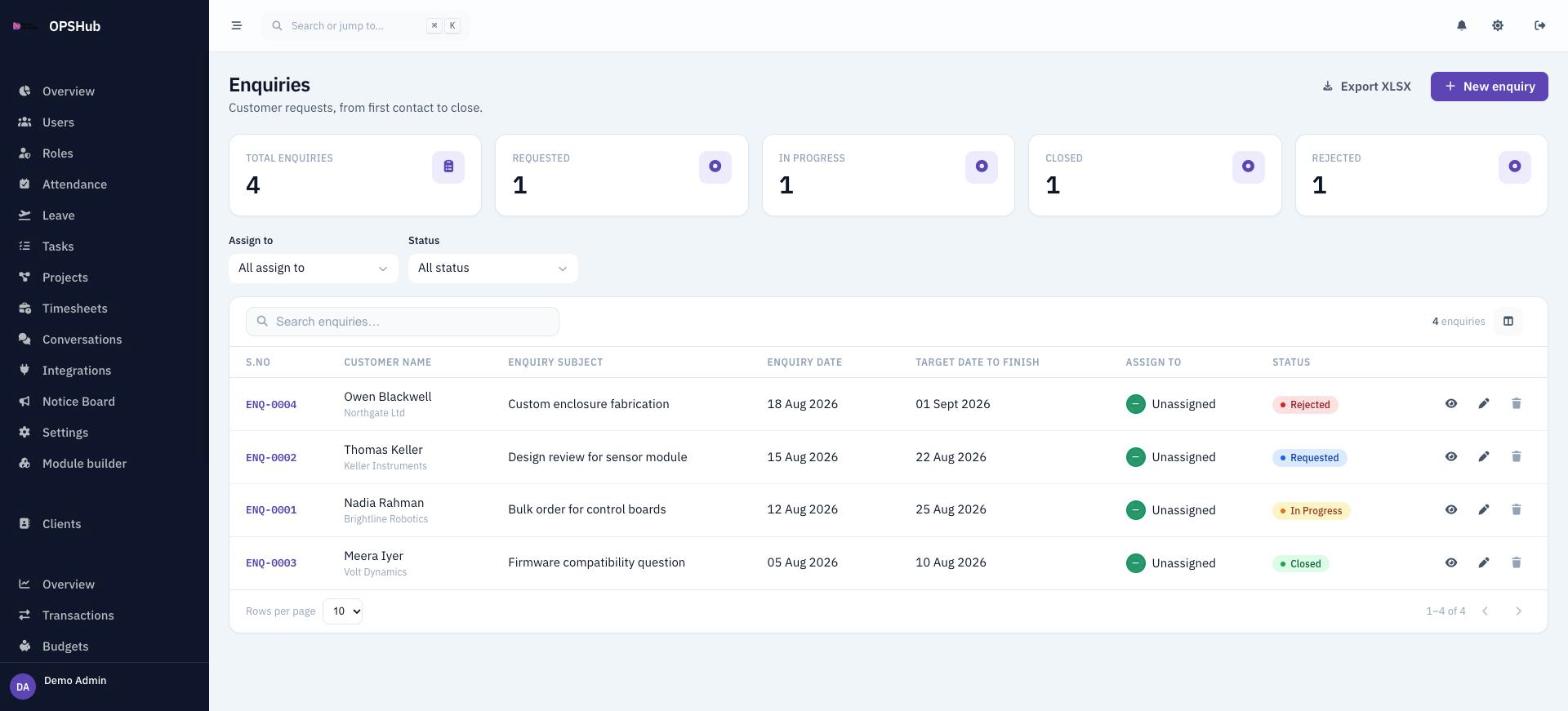Click the Closed card circle icon
Screen dimensions: 1568x711
[x=1248, y=167]
